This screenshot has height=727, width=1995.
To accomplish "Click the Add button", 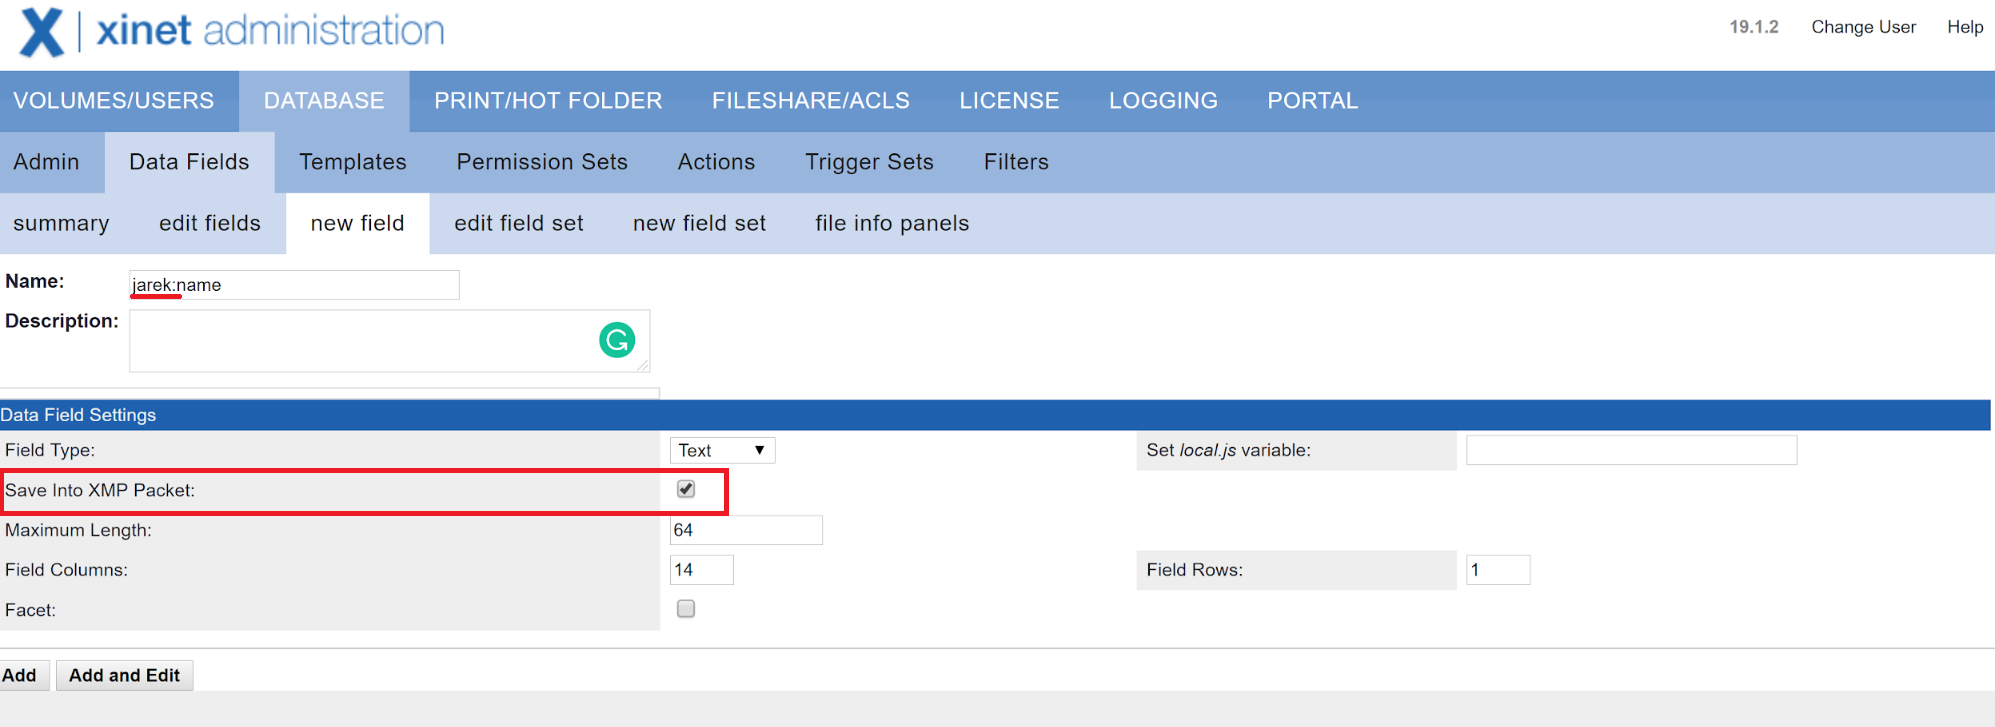I will click(20, 675).
